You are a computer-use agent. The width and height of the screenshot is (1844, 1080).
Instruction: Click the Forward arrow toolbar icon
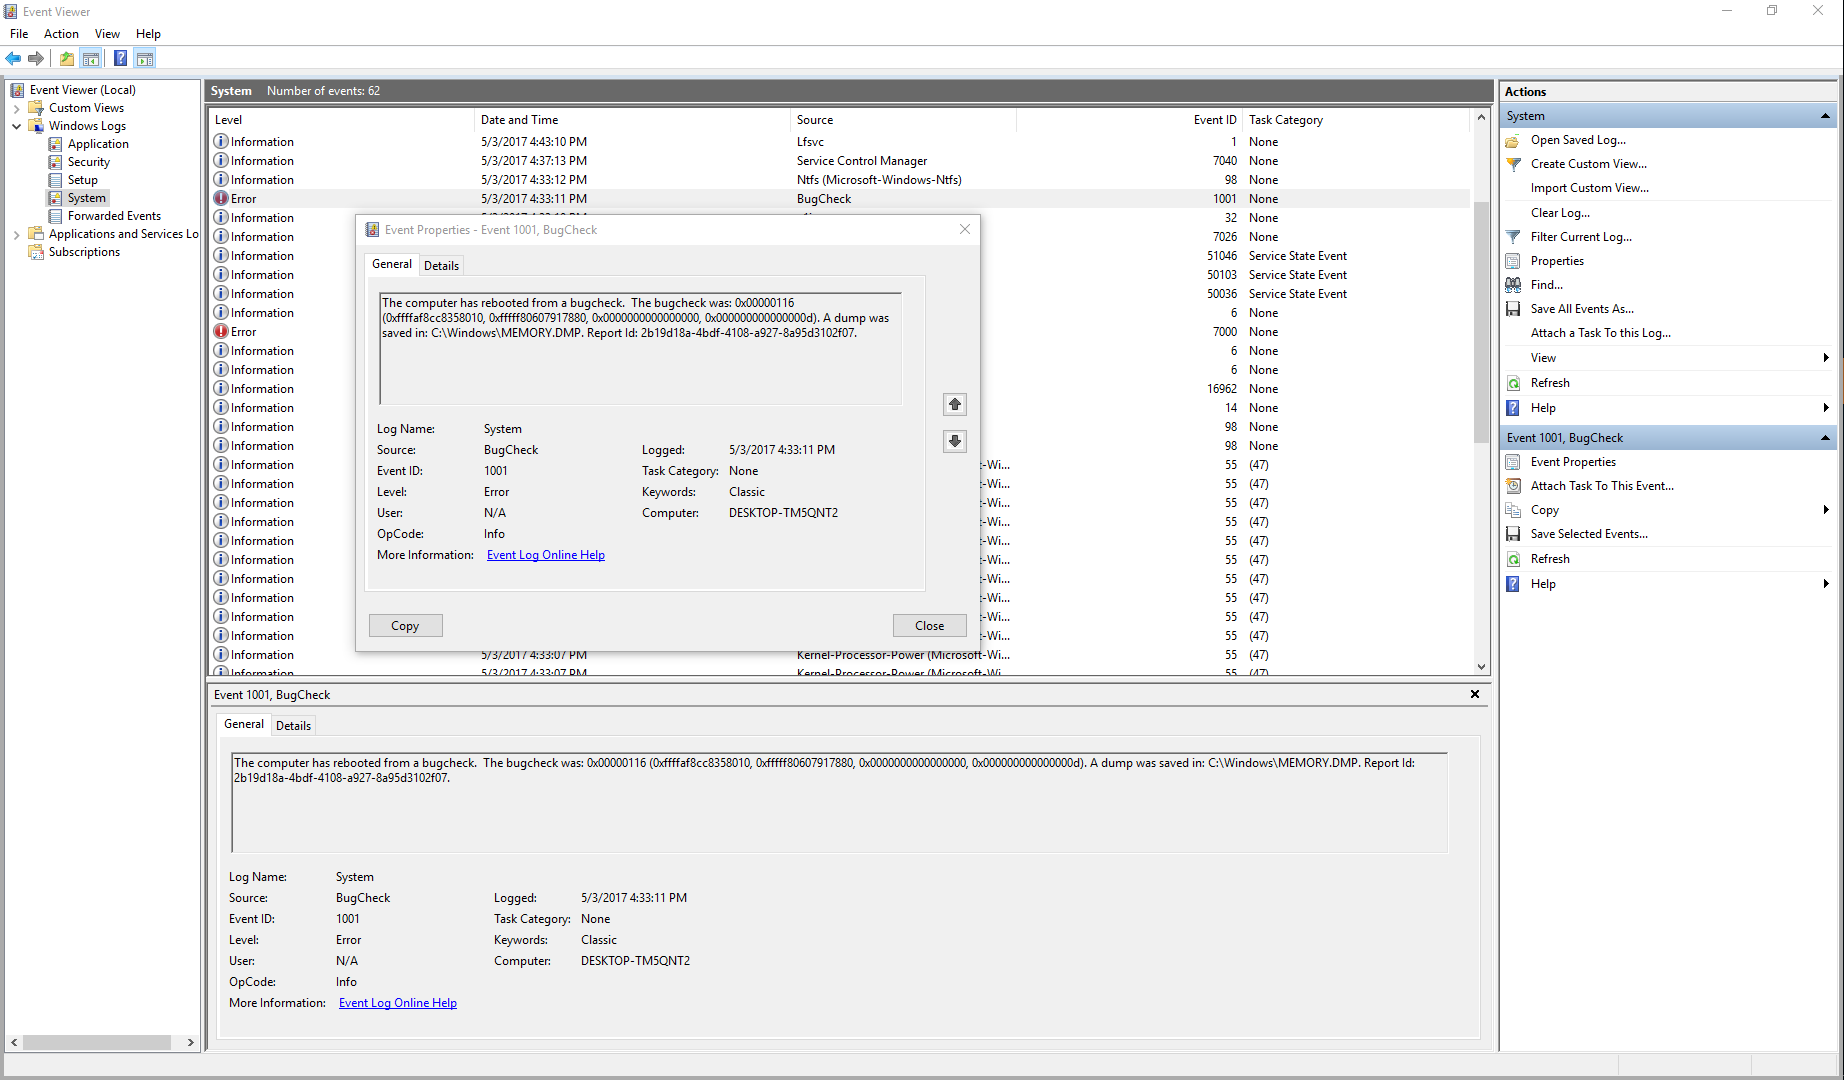click(x=36, y=58)
